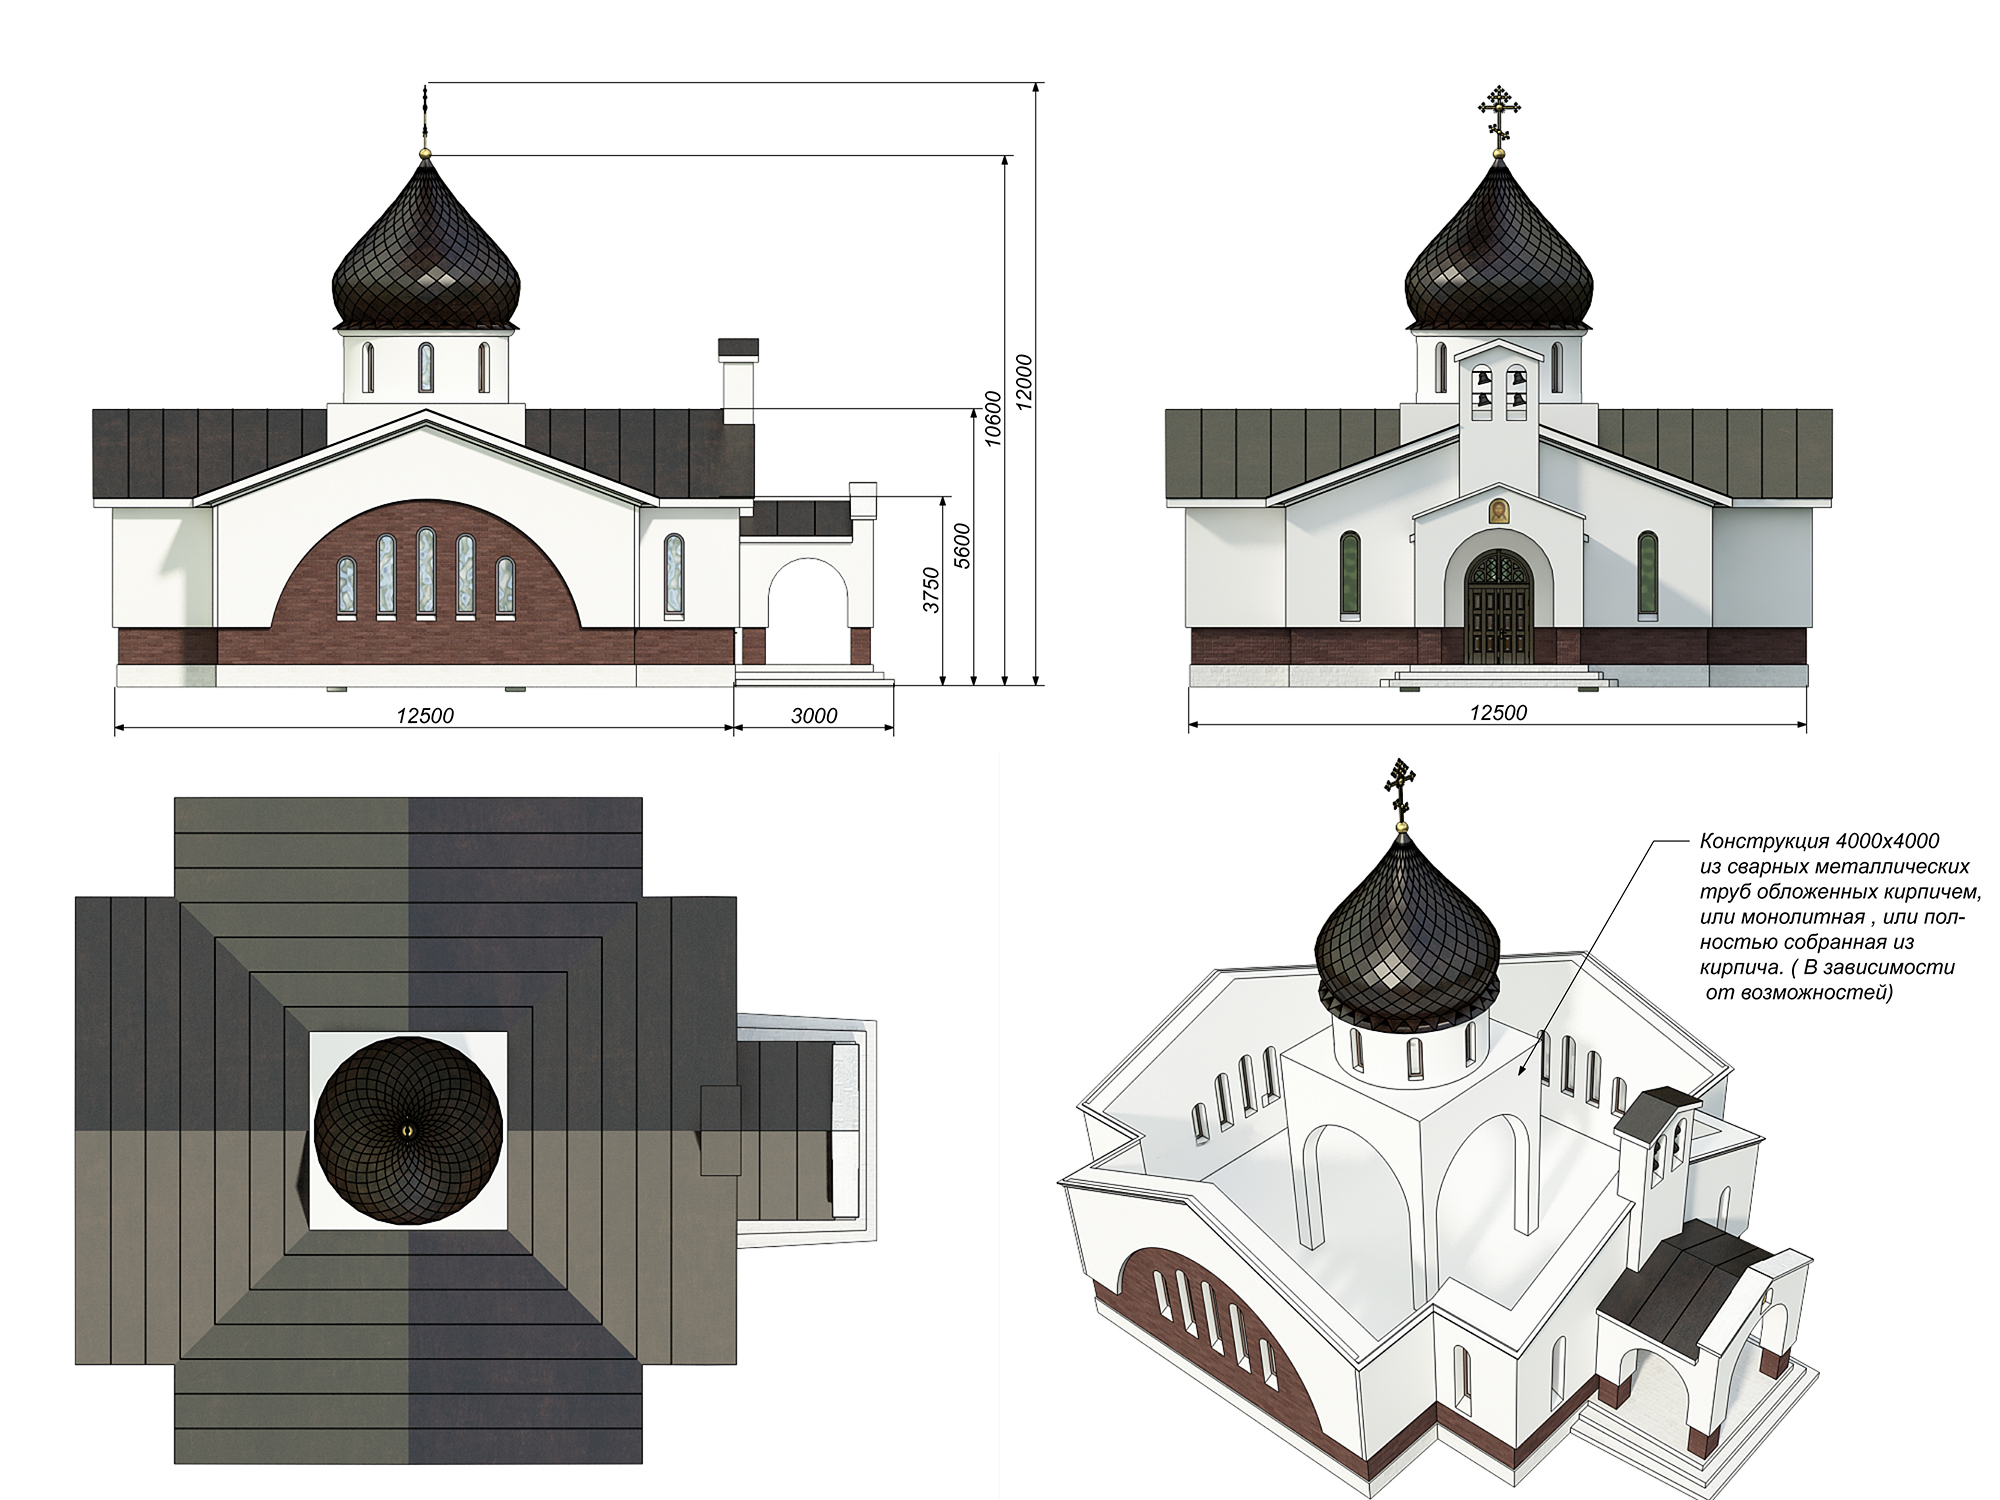Select the cross atop the front elevation dome
Viewport: 2000px width, 1500px height.
click(x=1498, y=120)
